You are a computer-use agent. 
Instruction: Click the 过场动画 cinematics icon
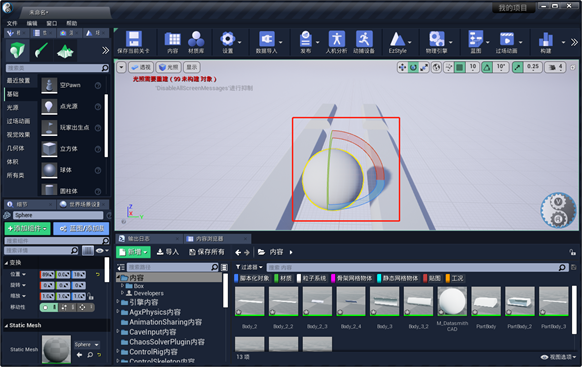(507, 39)
